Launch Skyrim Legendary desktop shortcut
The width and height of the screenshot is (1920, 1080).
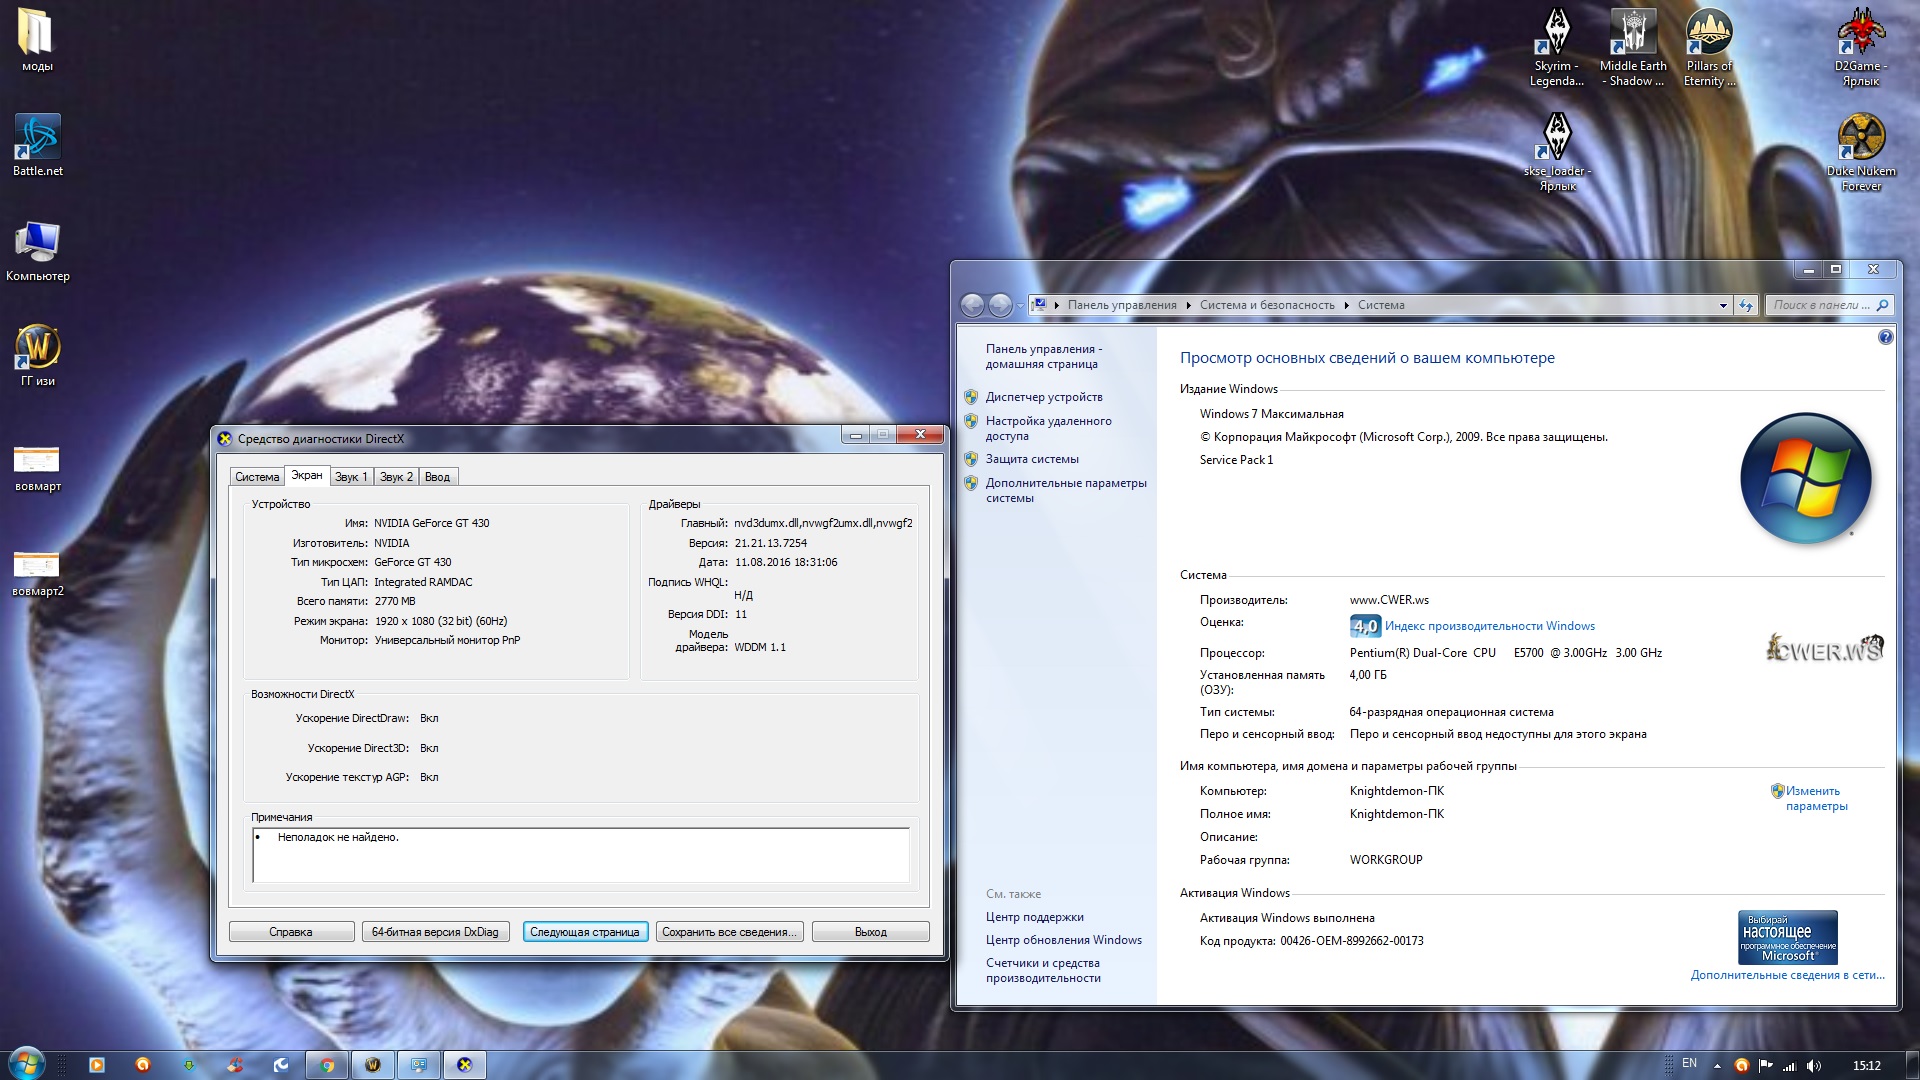point(1557,47)
